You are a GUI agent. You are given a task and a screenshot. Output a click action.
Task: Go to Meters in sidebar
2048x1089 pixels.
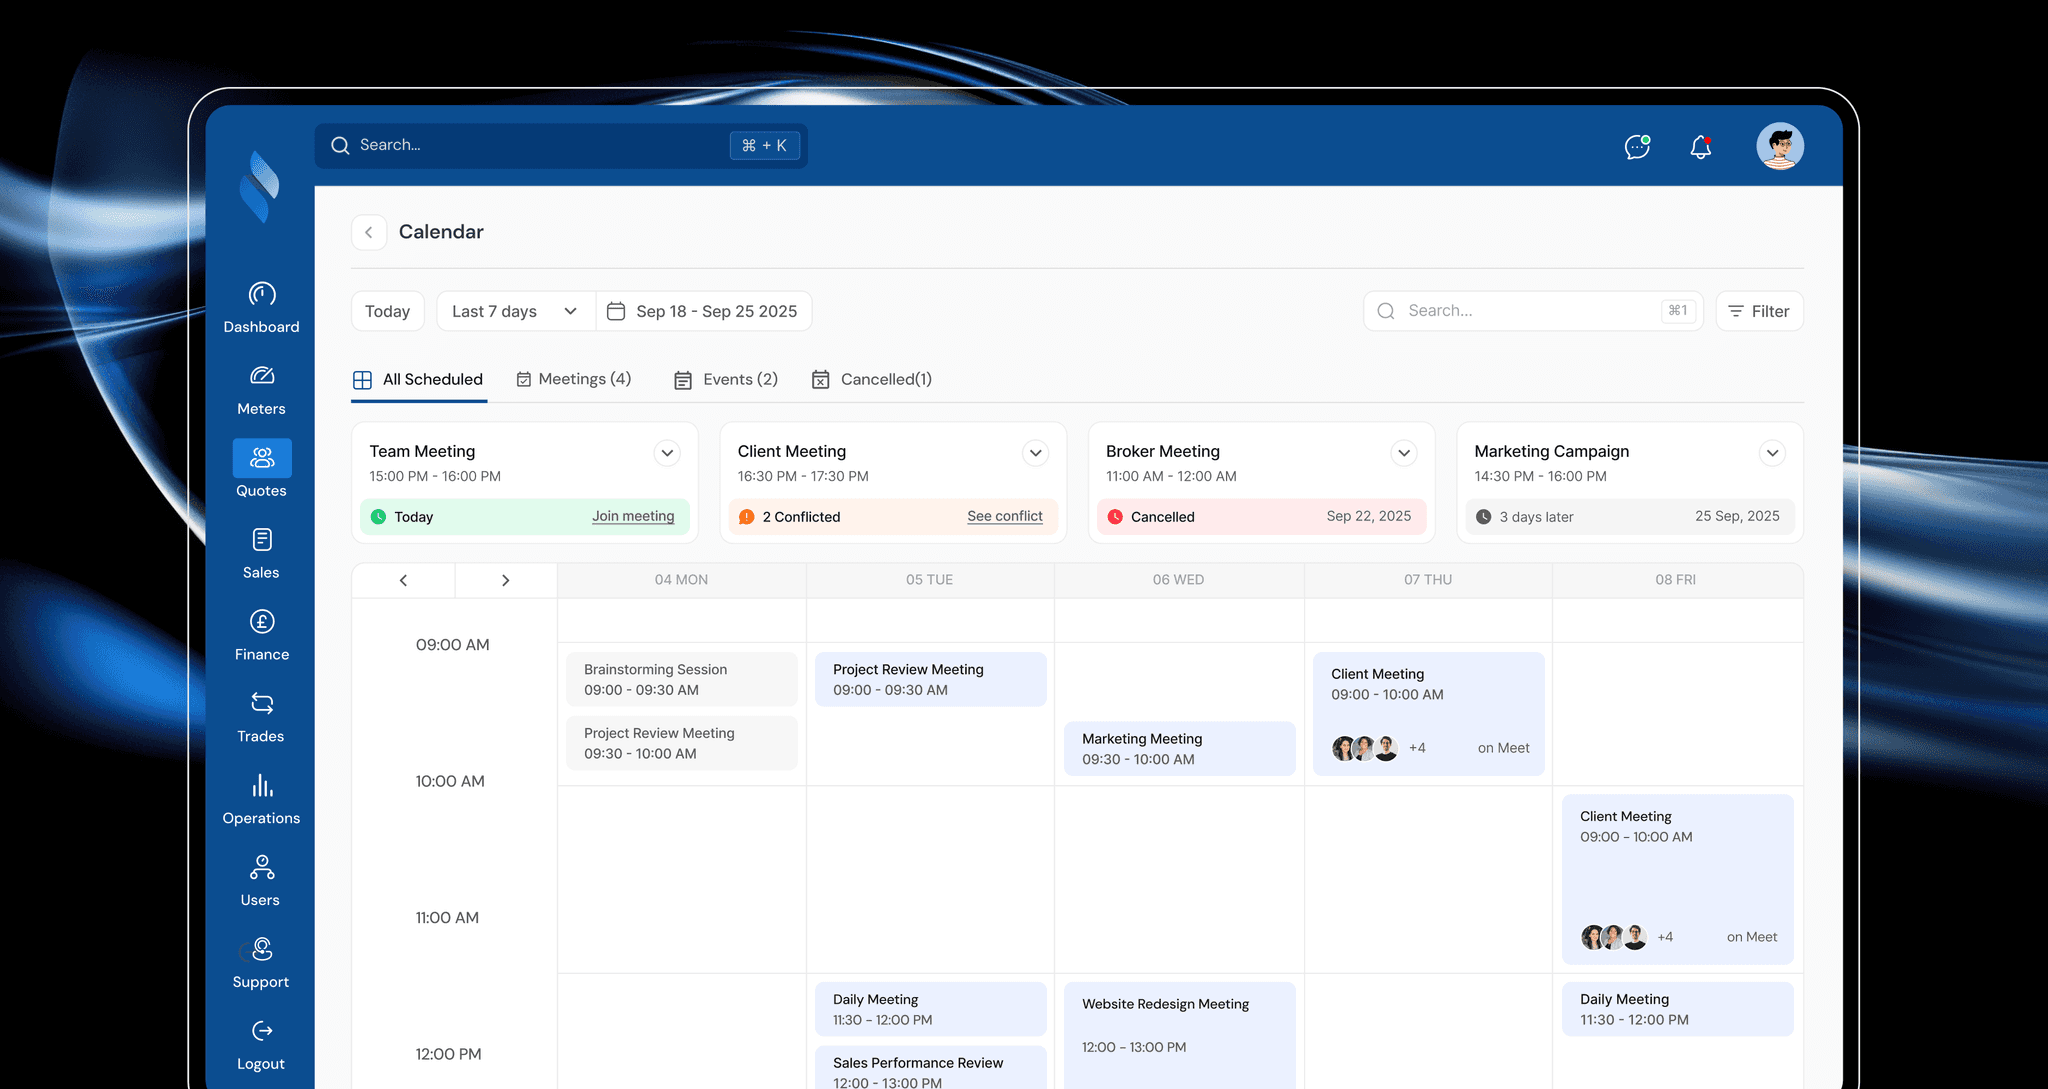[x=262, y=377]
